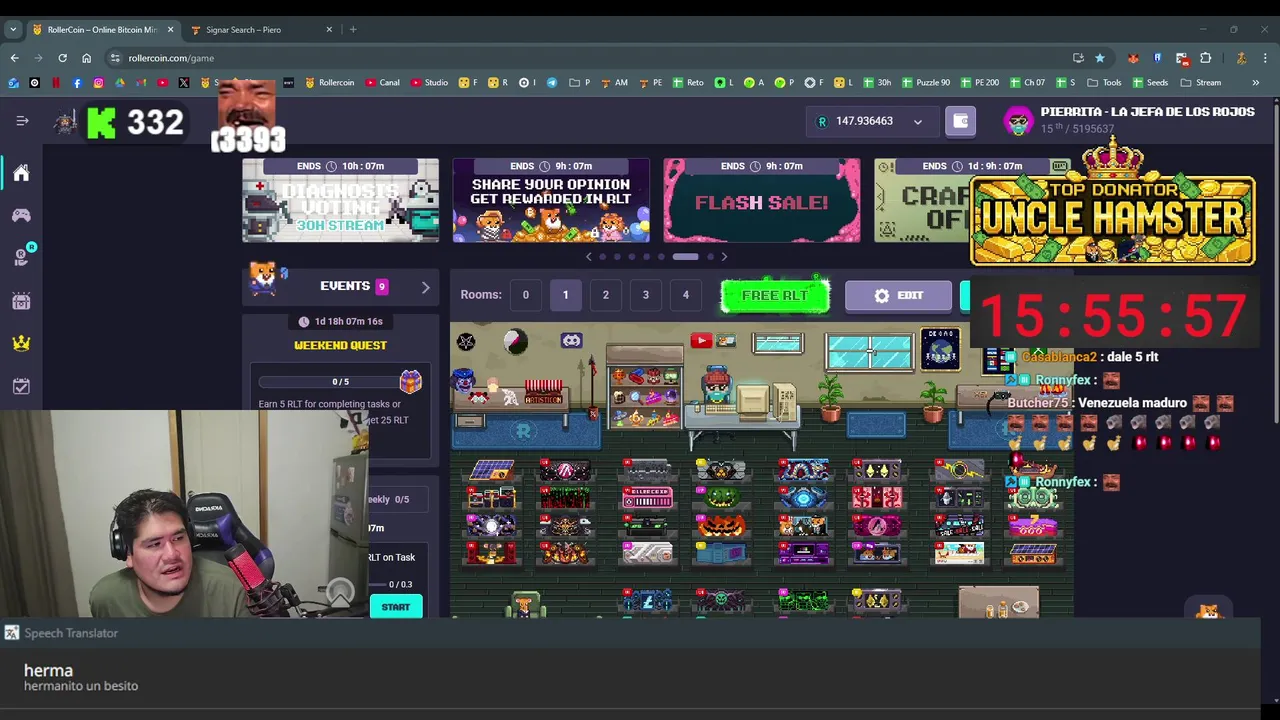Select the solar panel miner on first rack

coord(491,470)
